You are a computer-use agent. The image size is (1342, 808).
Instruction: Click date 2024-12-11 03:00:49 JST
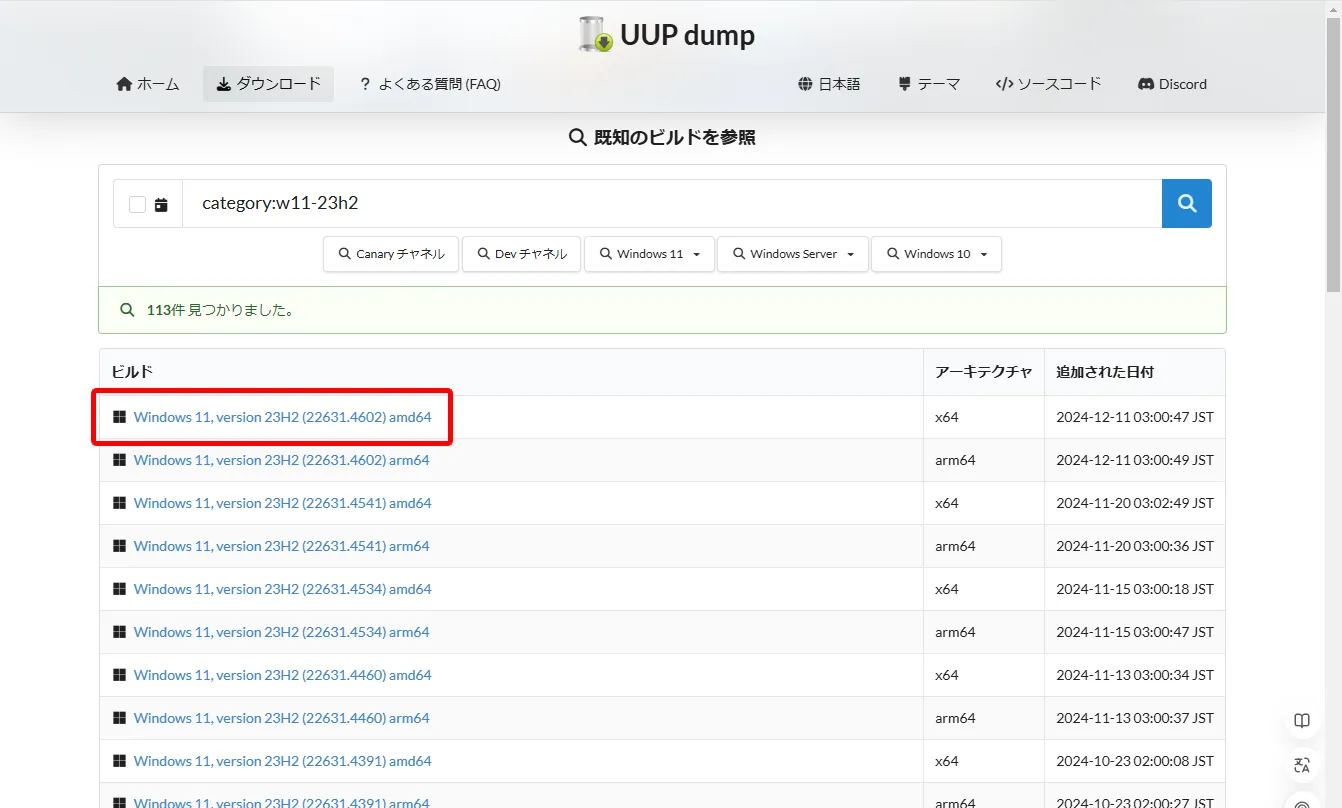pyautogui.click(x=1135, y=460)
